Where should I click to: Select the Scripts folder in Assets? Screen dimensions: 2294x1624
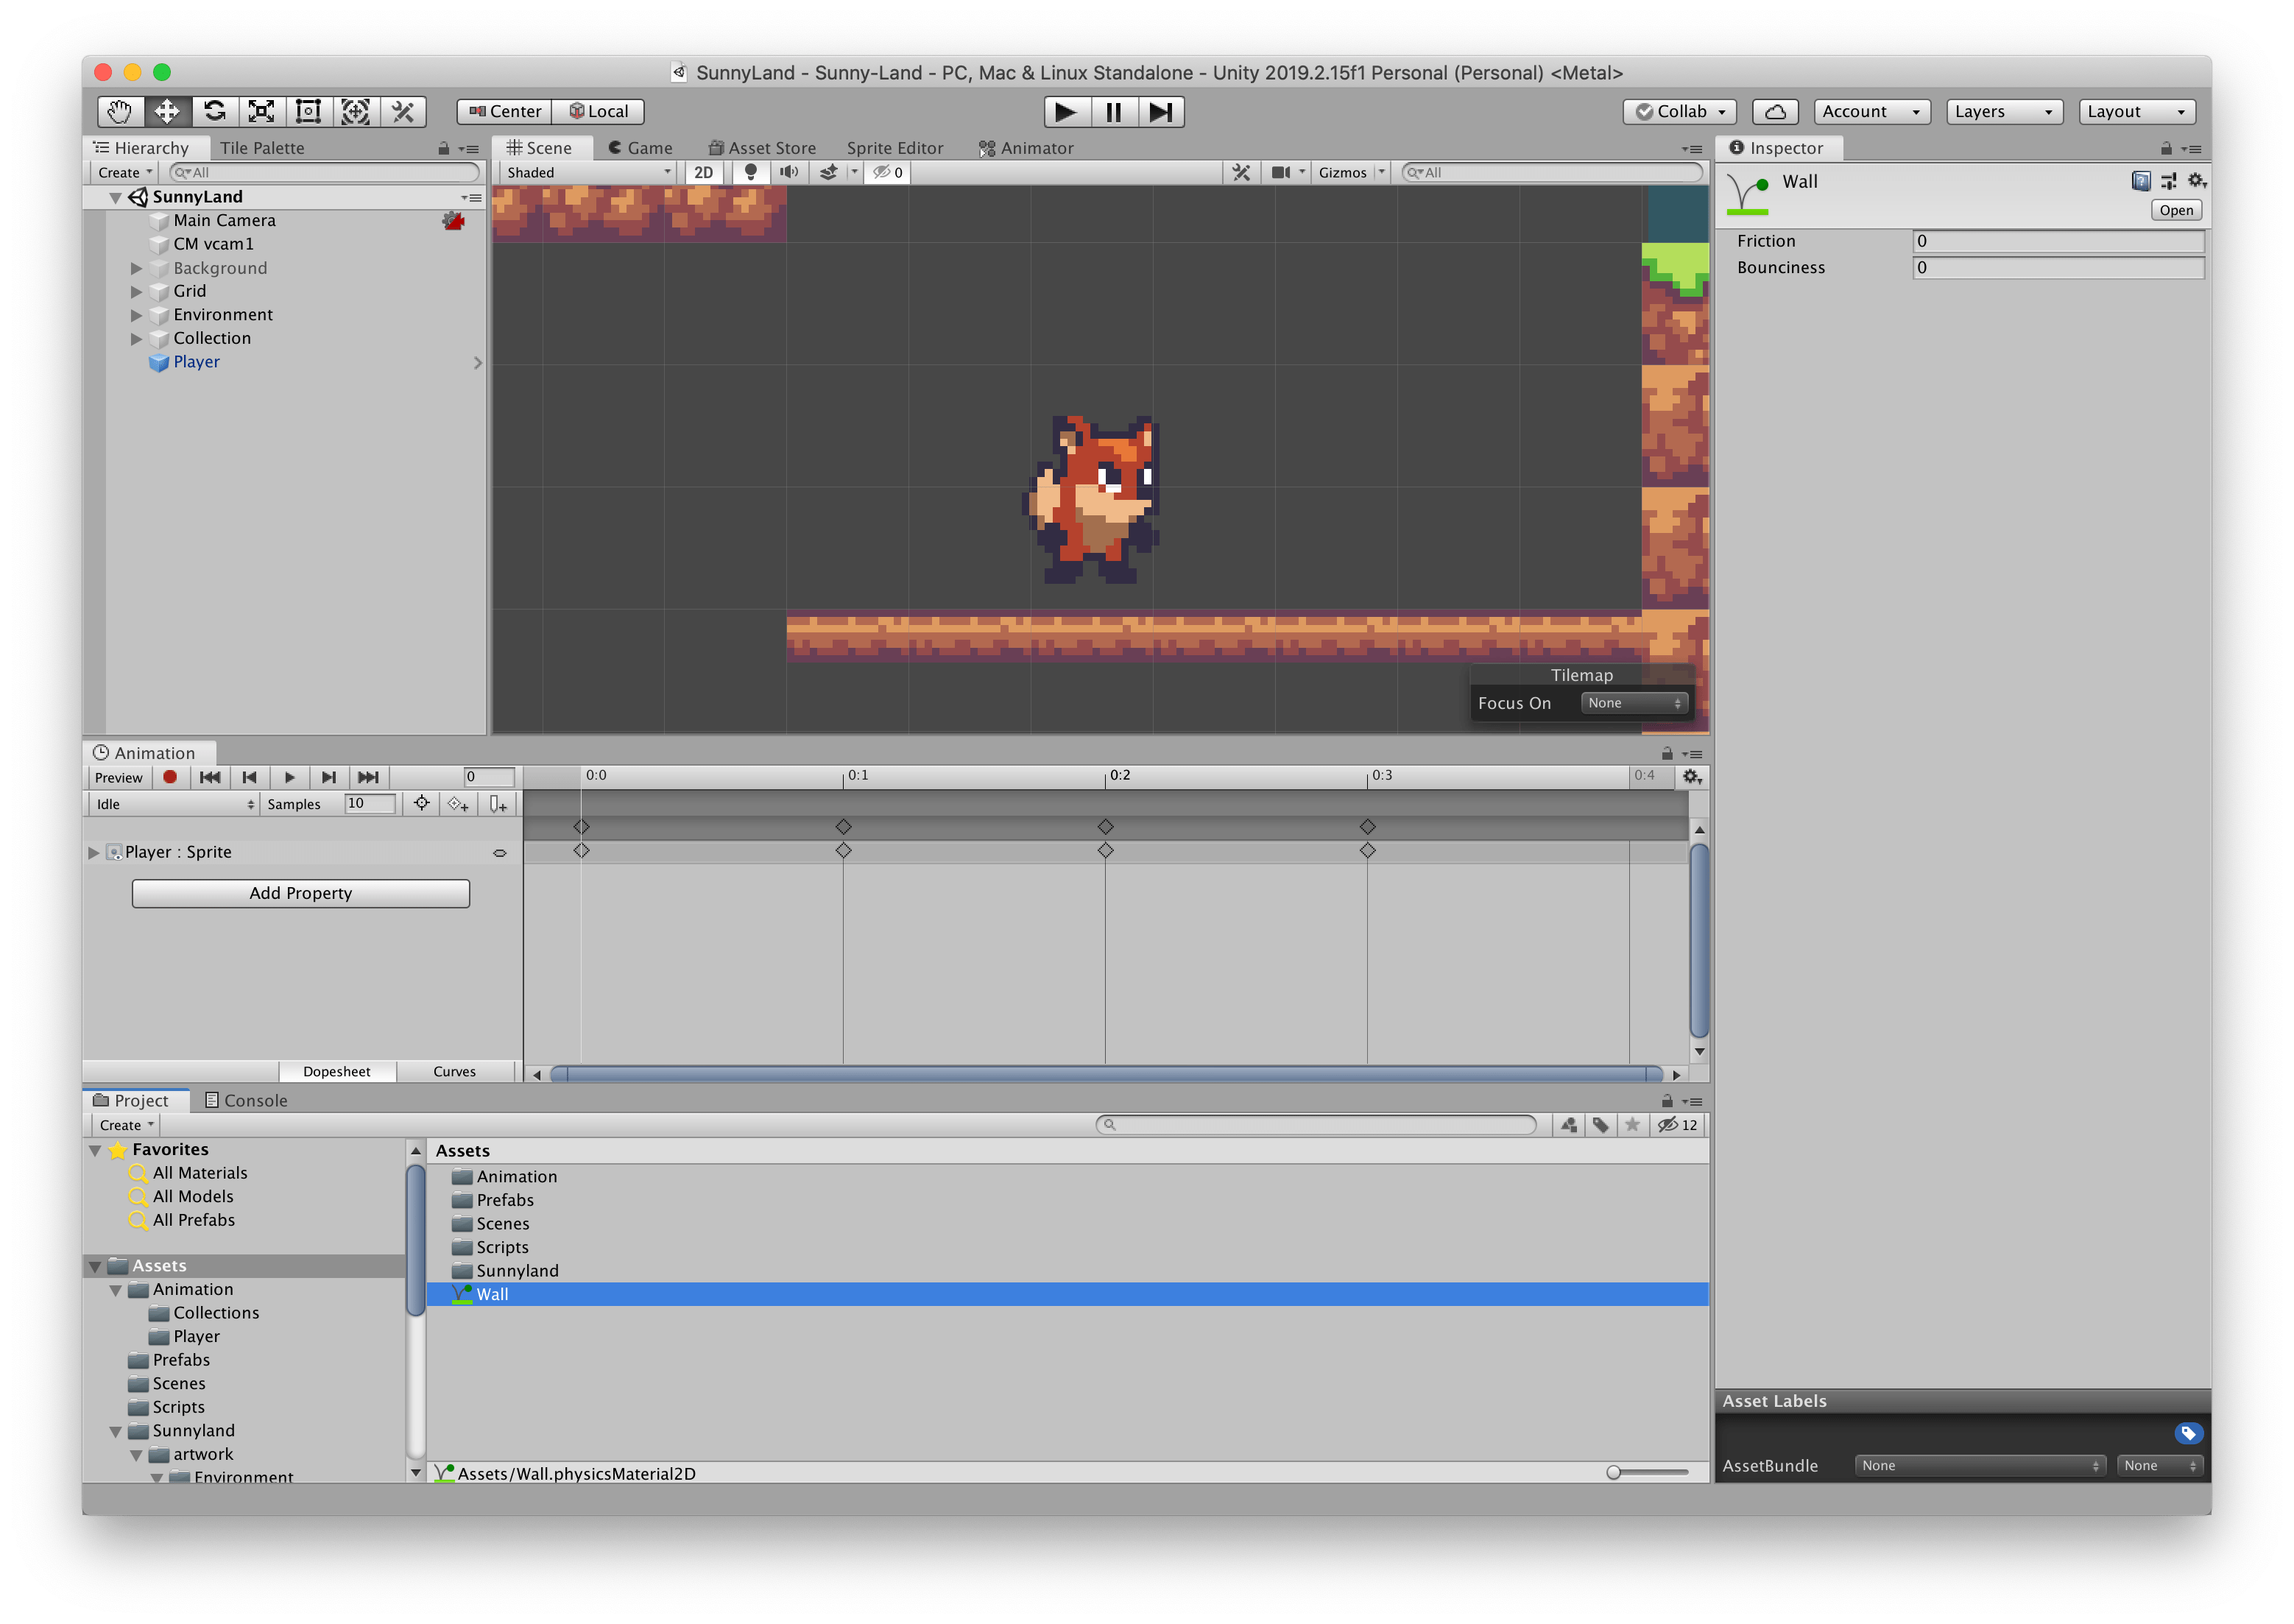tap(501, 1247)
